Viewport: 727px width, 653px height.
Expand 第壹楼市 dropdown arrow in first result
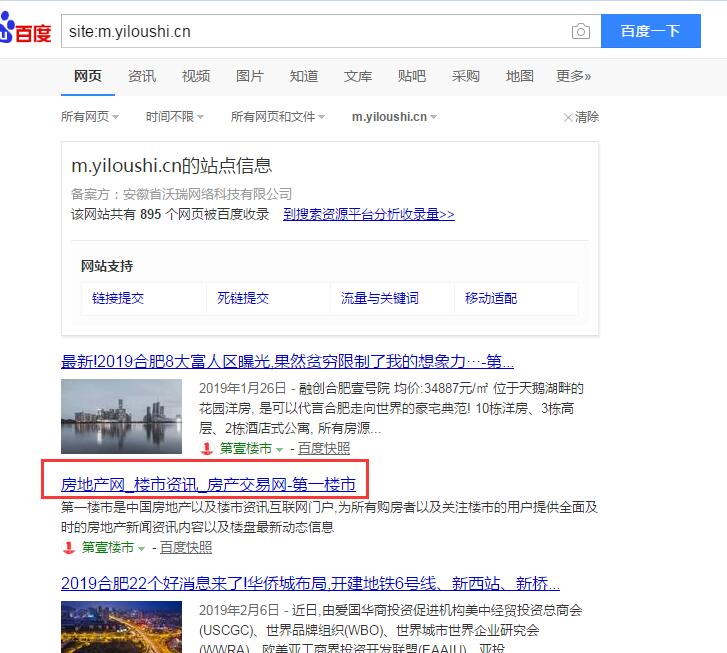(279, 449)
